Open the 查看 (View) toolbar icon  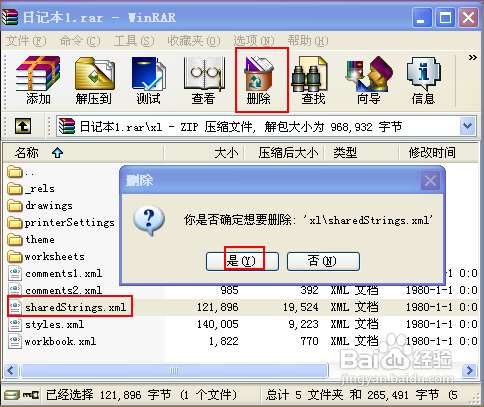[x=203, y=81]
